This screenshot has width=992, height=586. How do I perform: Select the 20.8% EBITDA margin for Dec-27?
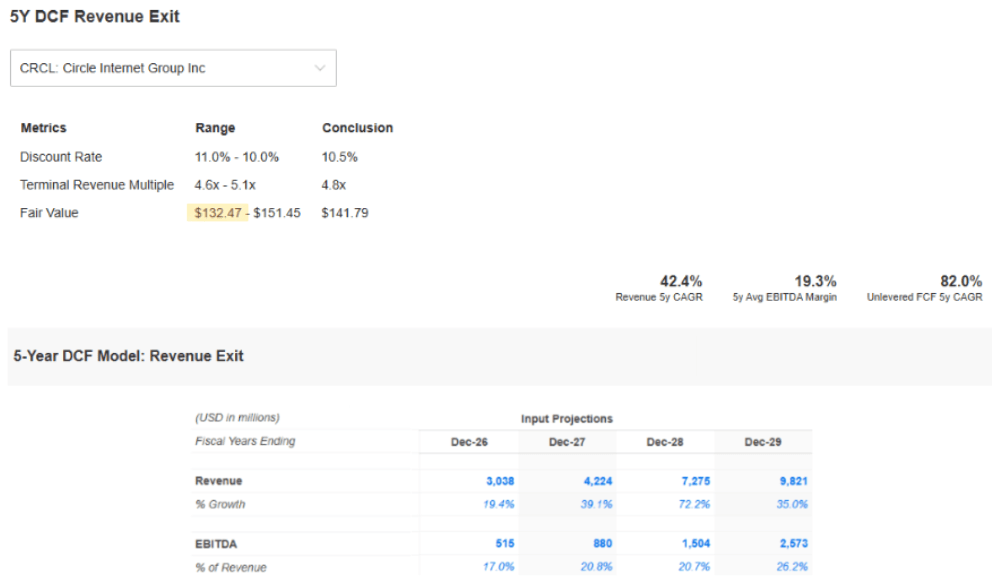click(x=597, y=566)
